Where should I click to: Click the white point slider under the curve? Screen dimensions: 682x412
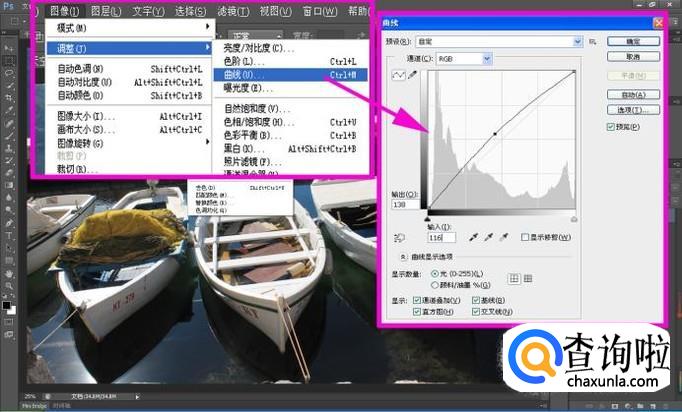click(x=574, y=219)
